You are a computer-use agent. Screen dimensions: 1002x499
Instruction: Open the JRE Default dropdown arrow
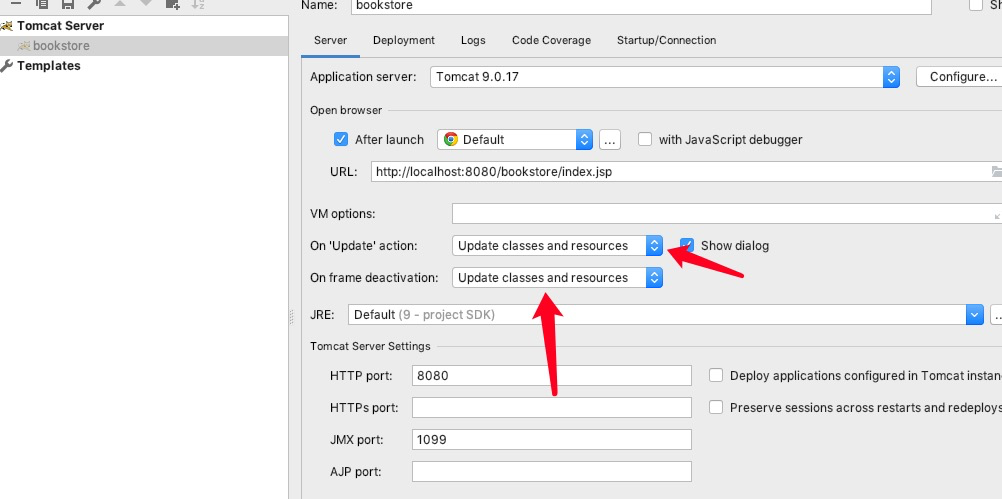[x=975, y=314]
